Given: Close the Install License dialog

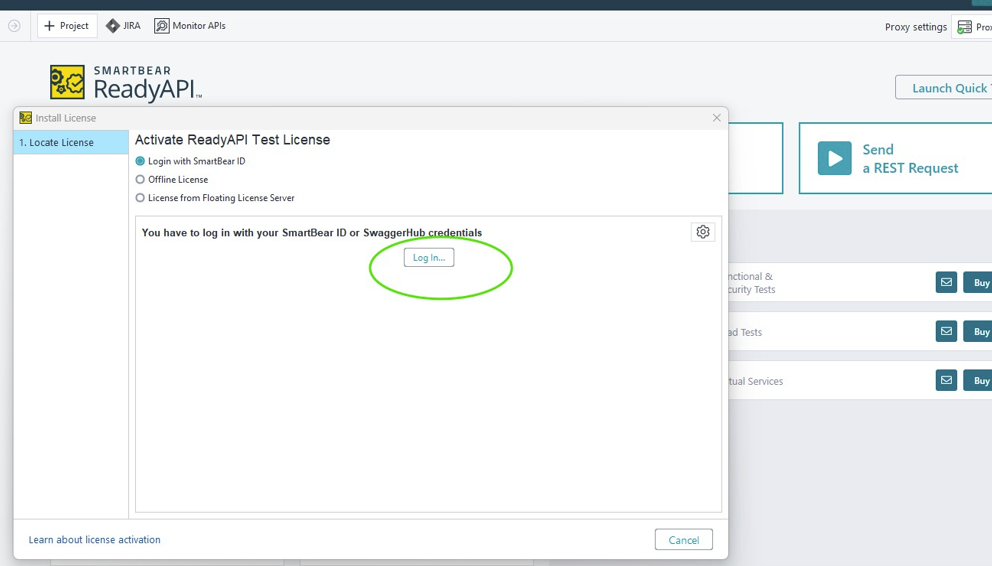Looking at the screenshot, I should coord(716,118).
